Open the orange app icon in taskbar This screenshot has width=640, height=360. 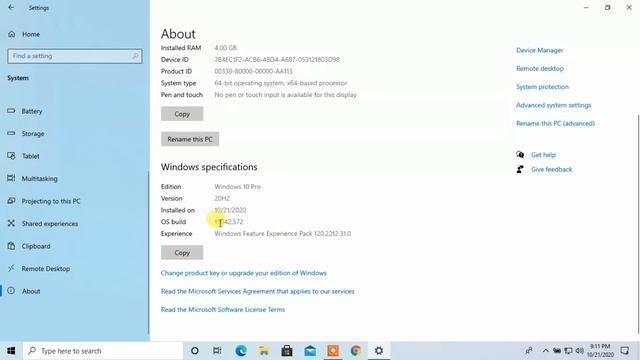pos(333,351)
